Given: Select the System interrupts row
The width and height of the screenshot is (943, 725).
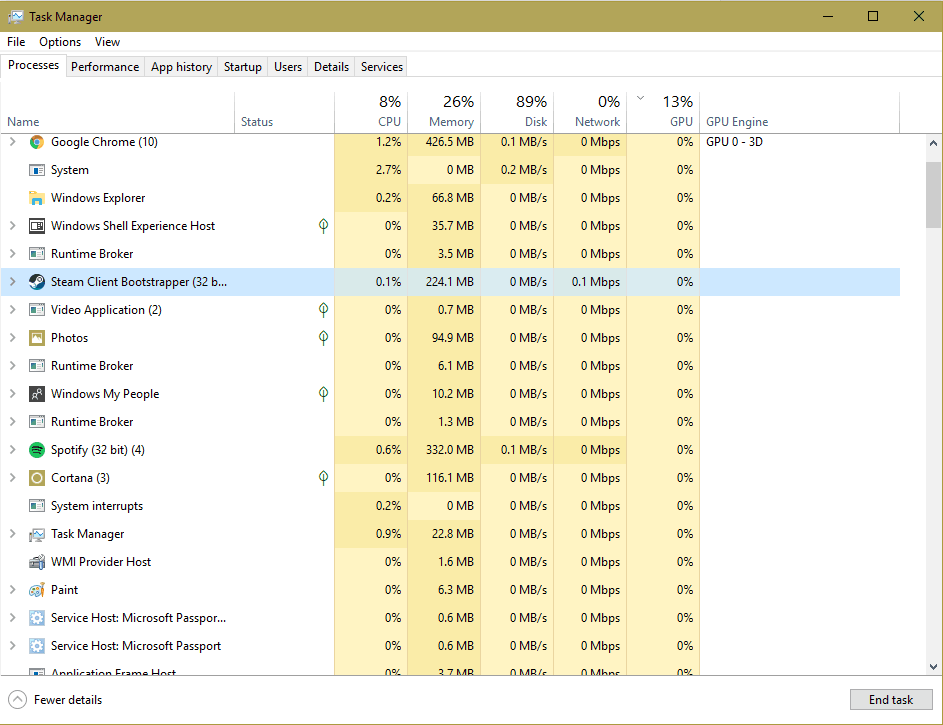Looking at the screenshot, I should 450,506.
